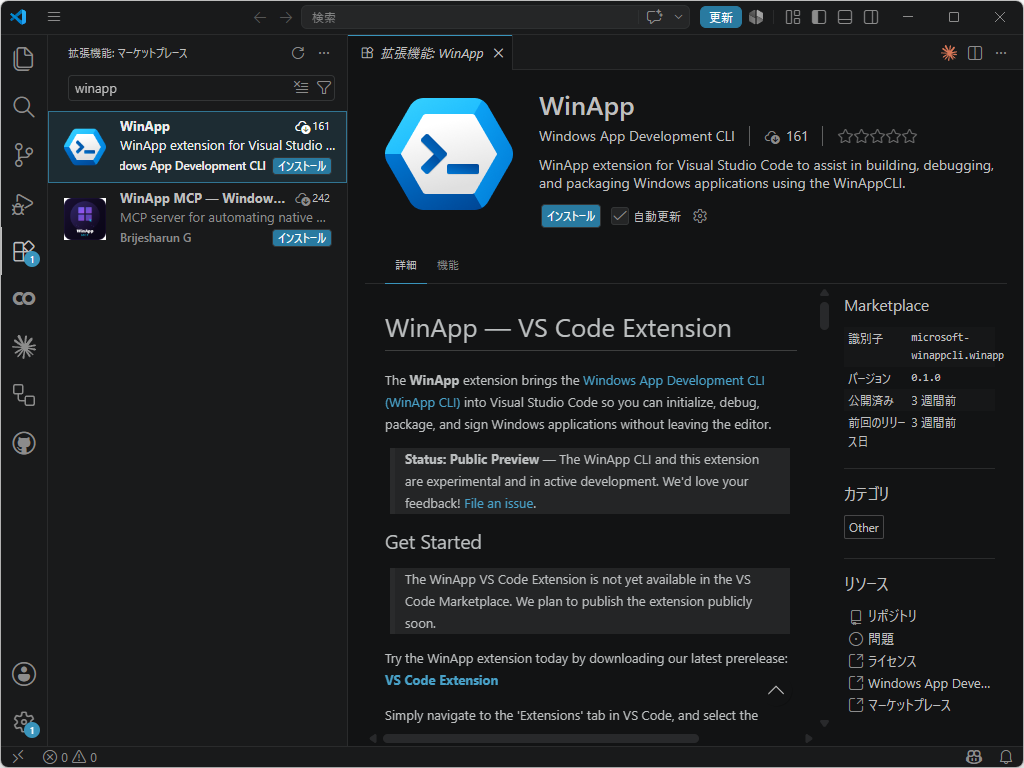This screenshot has height=768, width=1024.
Task: Clear extension search results icon
Action: [301, 88]
